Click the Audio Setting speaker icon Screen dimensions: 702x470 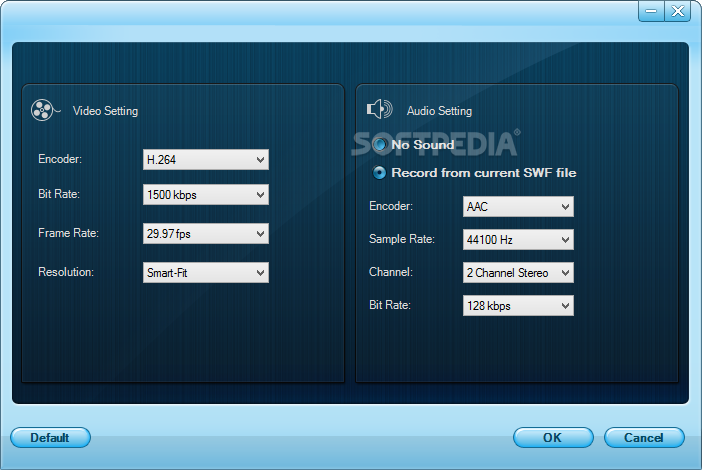(x=380, y=109)
